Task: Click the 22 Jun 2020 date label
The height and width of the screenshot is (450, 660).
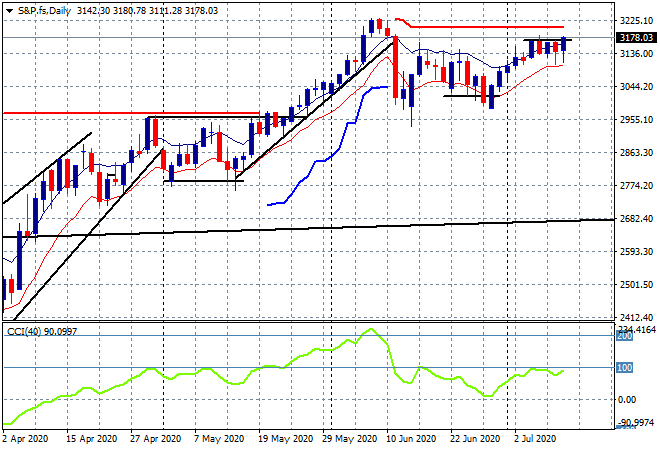Action: point(475,439)
